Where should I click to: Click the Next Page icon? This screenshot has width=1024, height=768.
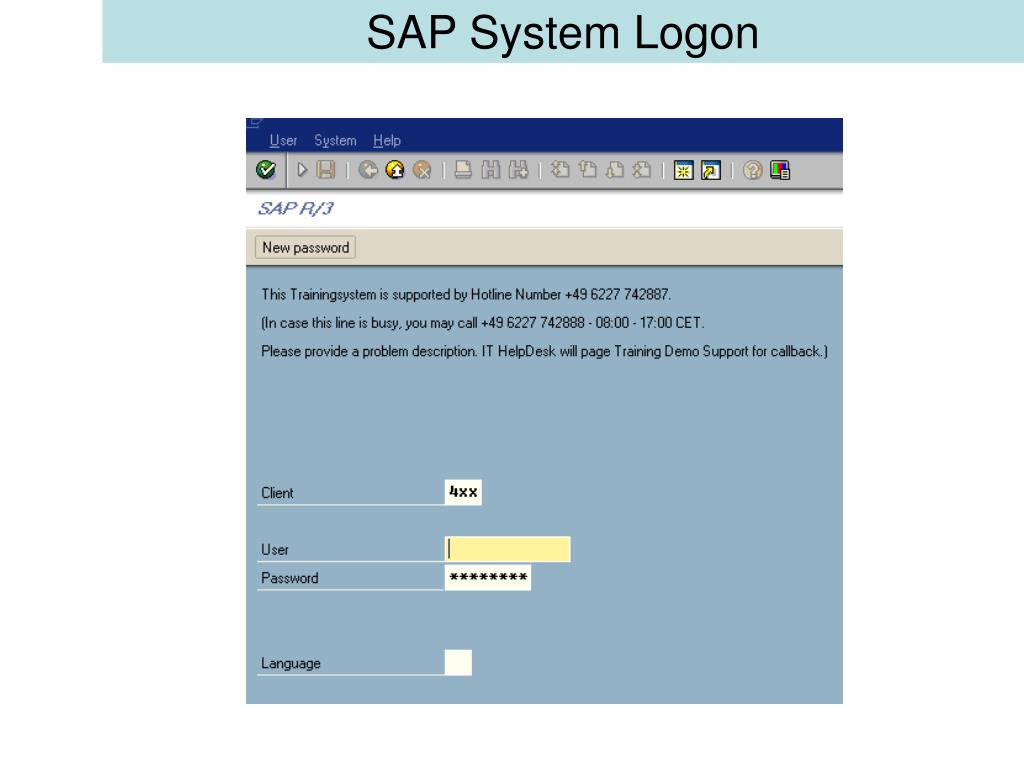pos(615,170)
